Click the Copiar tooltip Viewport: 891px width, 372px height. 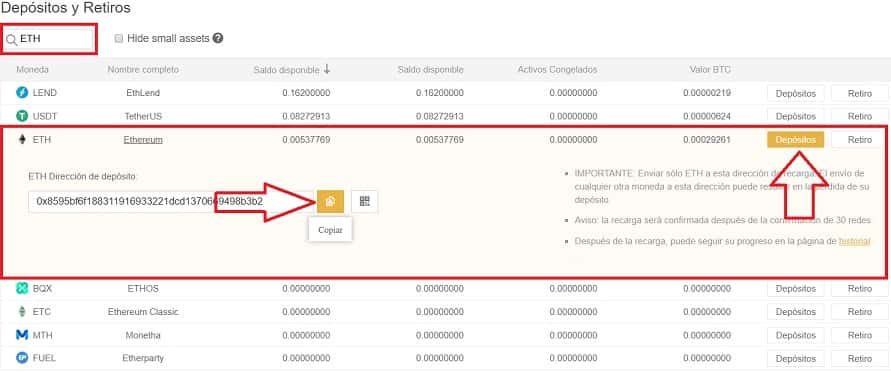pyautogui.click(x=330, y=230)
